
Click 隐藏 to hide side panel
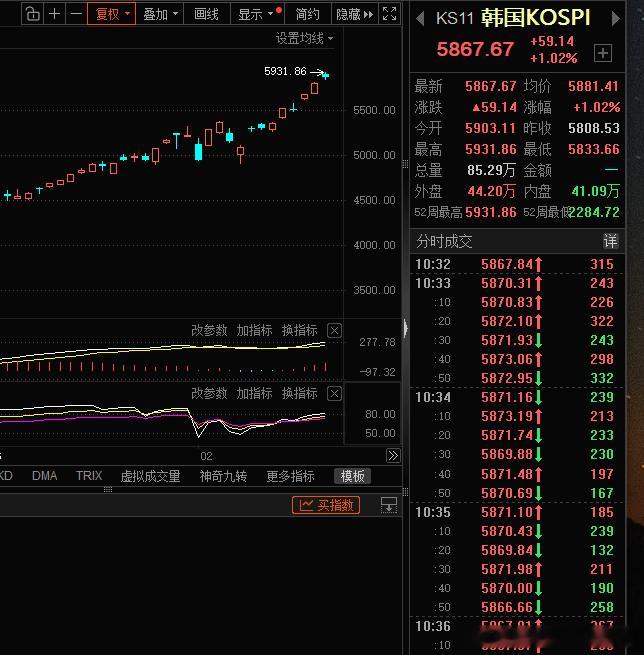pyautogui.click(x=354, y=14)
